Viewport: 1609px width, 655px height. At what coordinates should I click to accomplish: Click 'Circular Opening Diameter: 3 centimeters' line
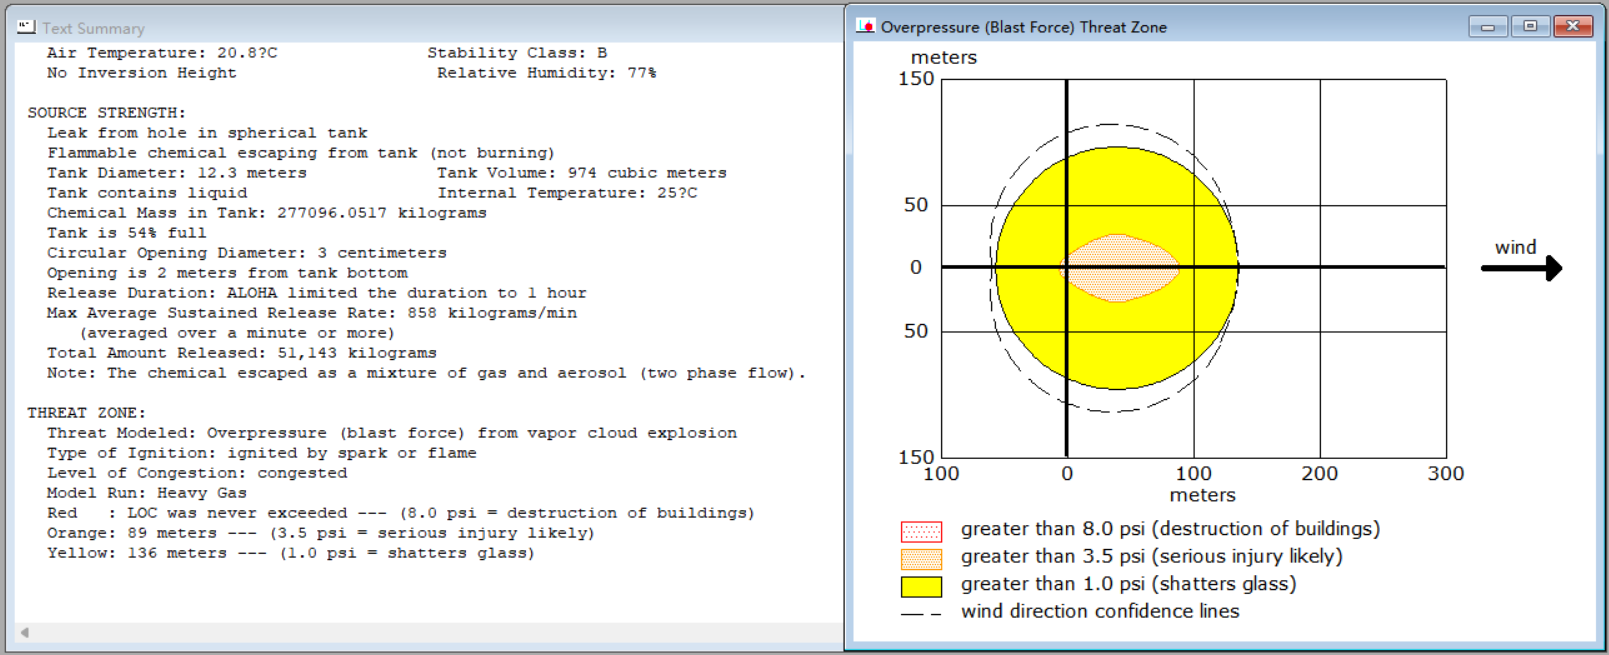(x=247, y=253)
